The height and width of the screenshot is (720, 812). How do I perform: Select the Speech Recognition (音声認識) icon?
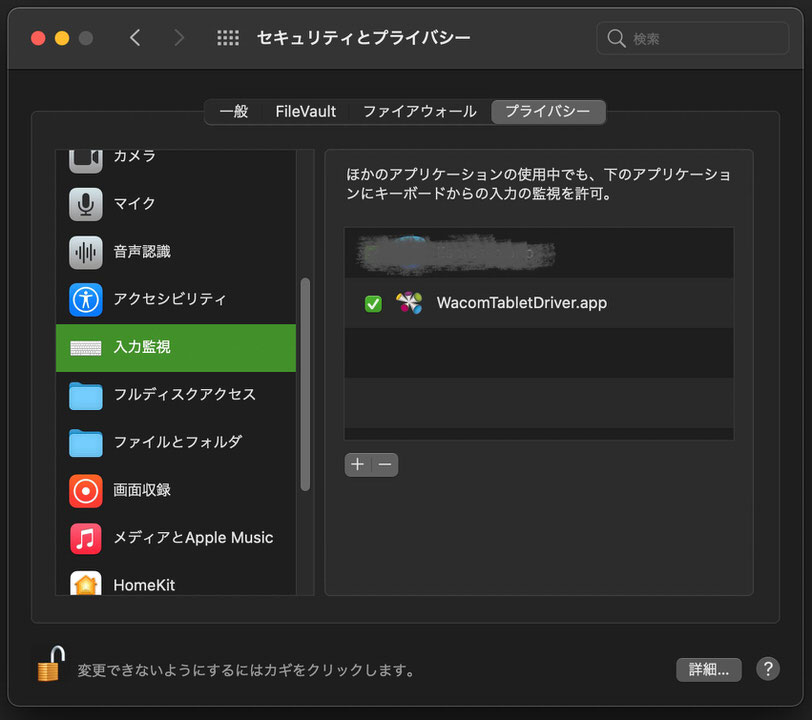tap(86, 251)
